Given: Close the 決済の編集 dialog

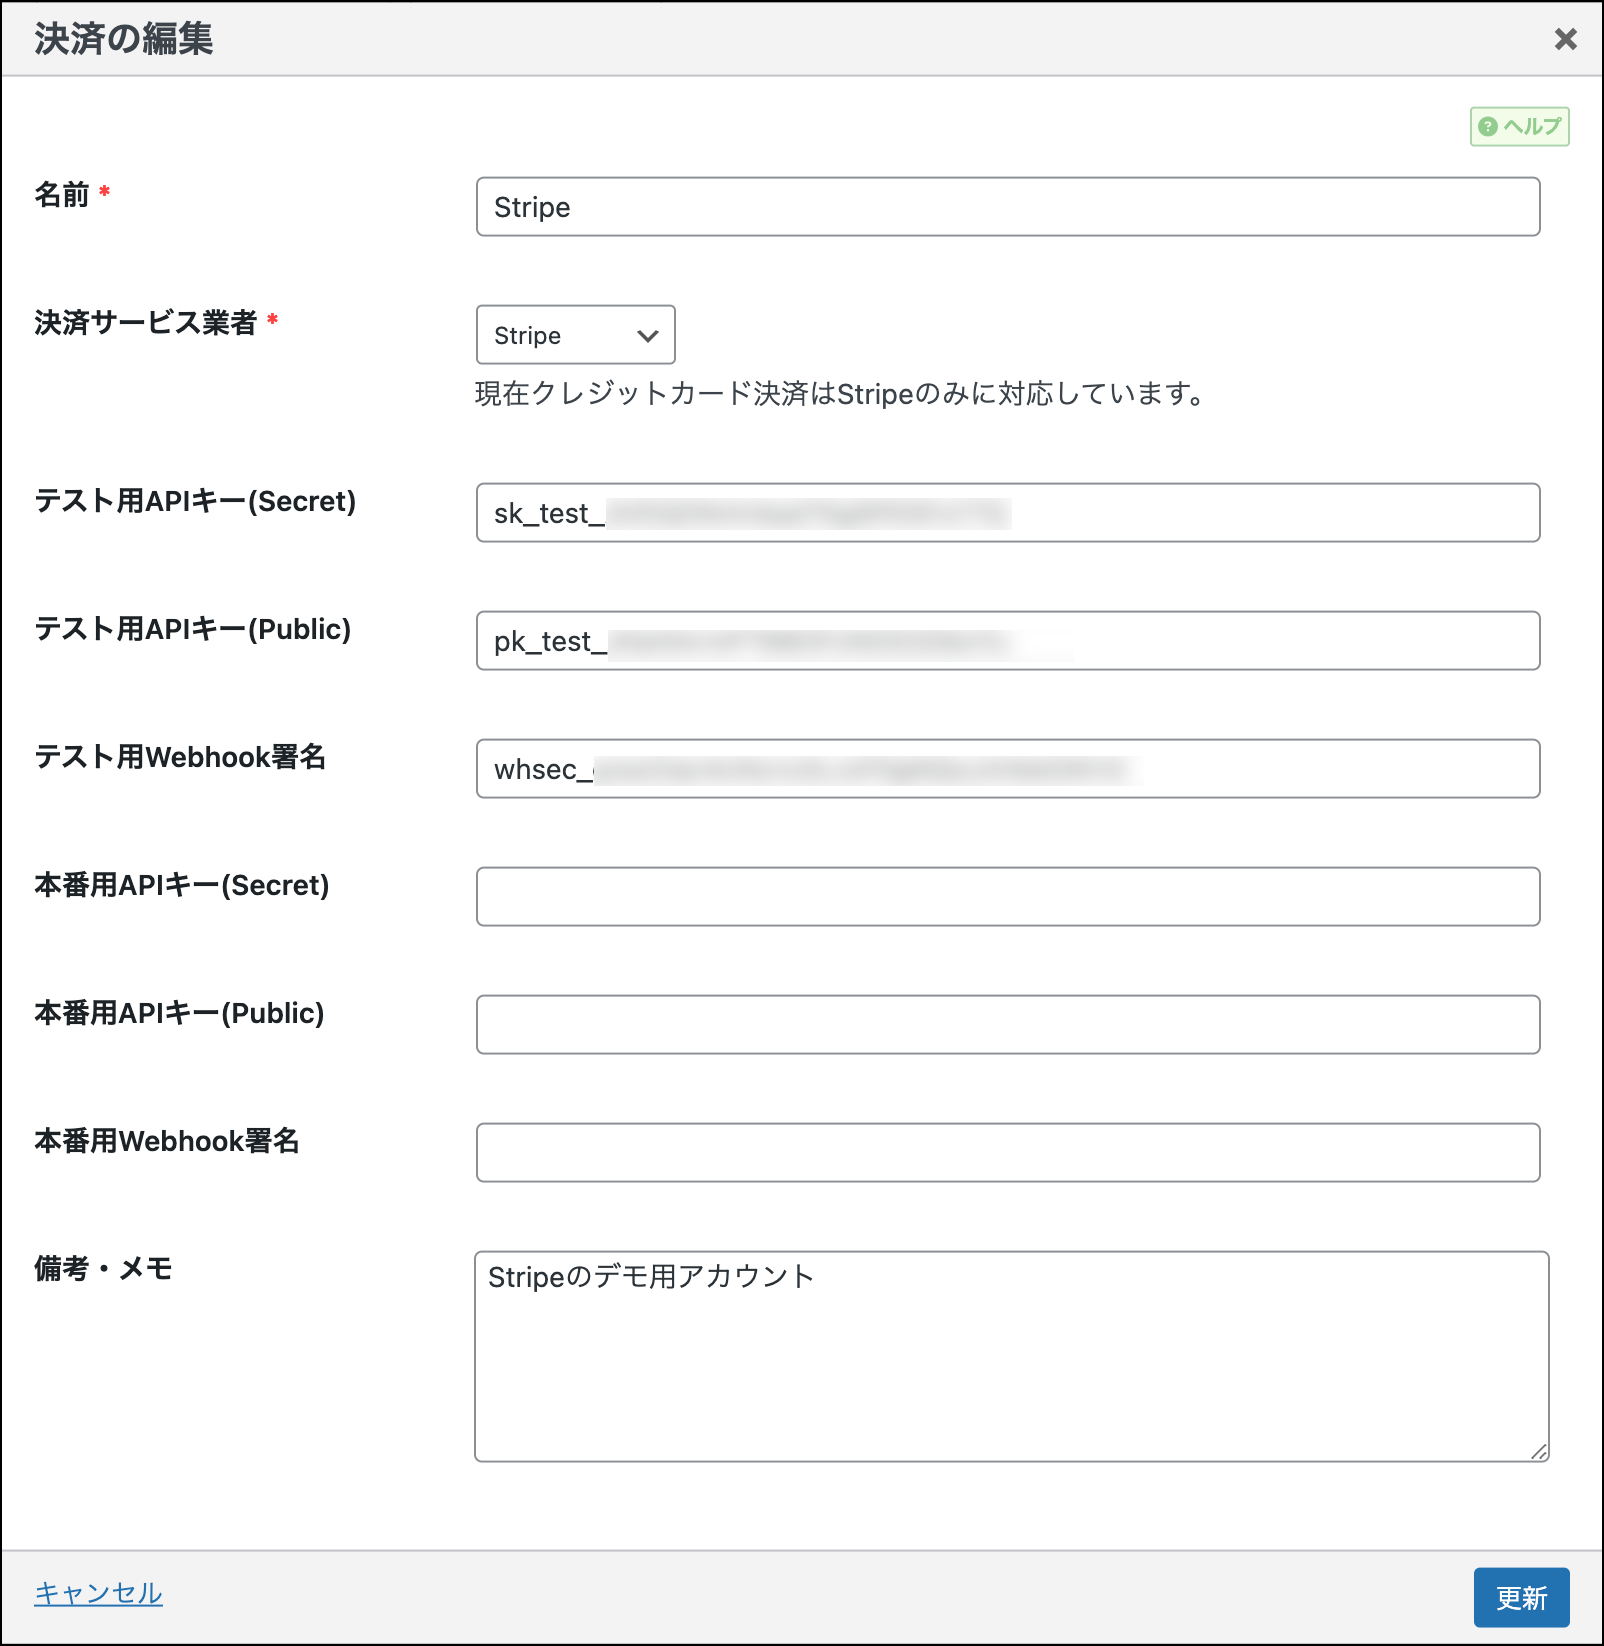Looking at the screenshot, I should pyautogui.click(x=1565, y=39).
